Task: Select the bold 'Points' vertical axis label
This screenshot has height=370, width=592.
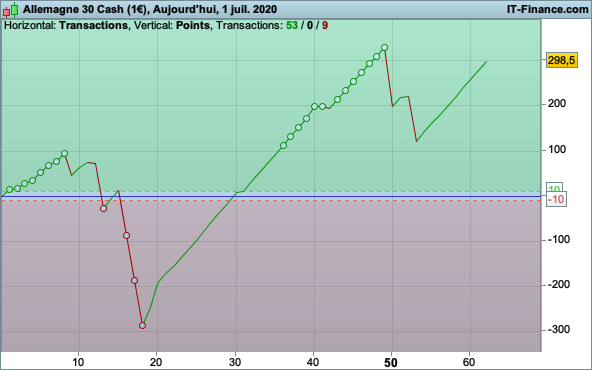Action: click(193, 25)
